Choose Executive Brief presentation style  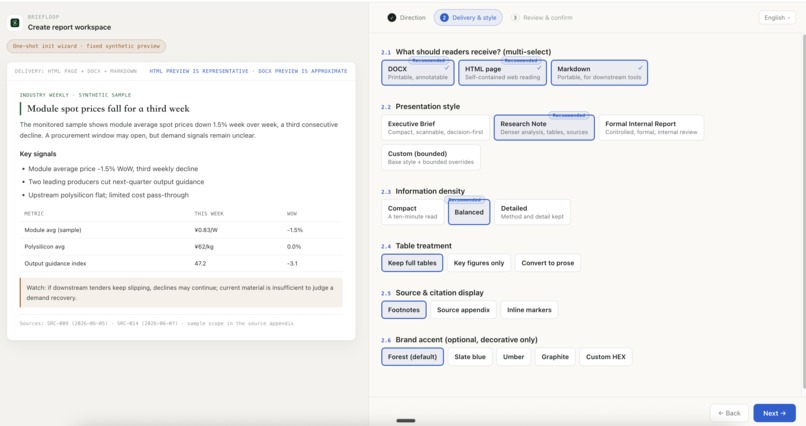435,127
